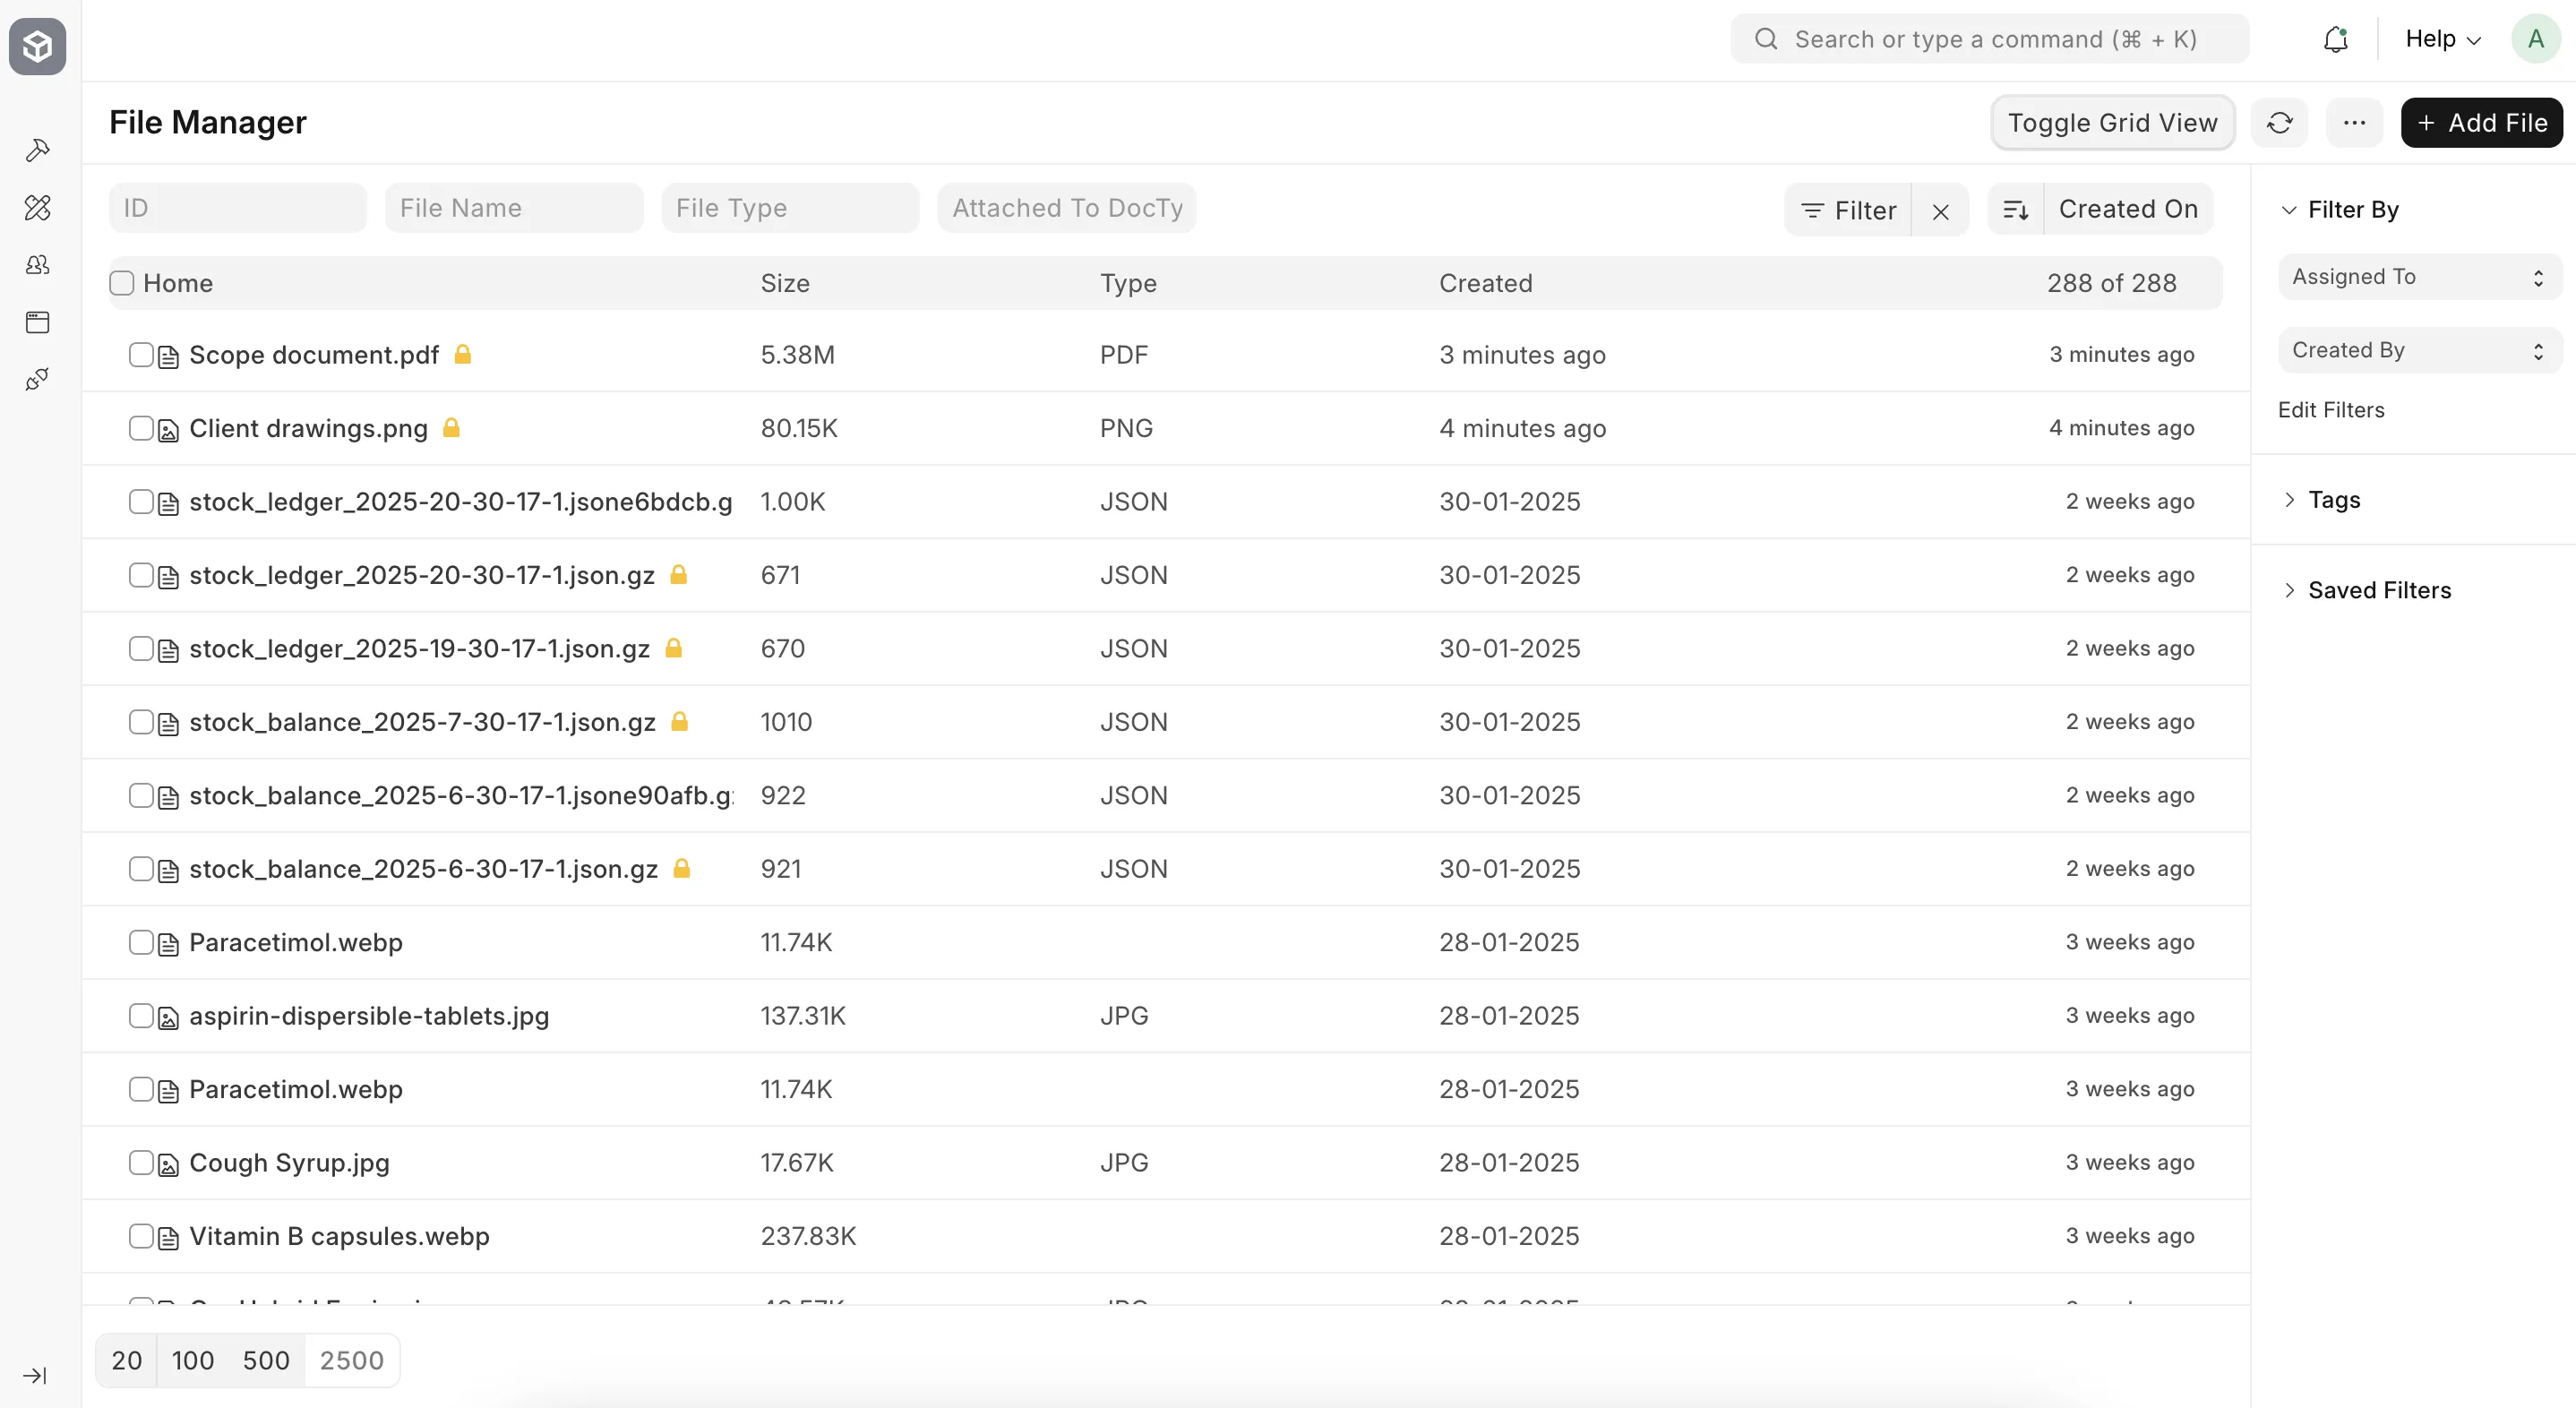Open the app home logo top-left
Image resolution: width=2576 pixels, height=1408 pixels.
pos(37,46)
